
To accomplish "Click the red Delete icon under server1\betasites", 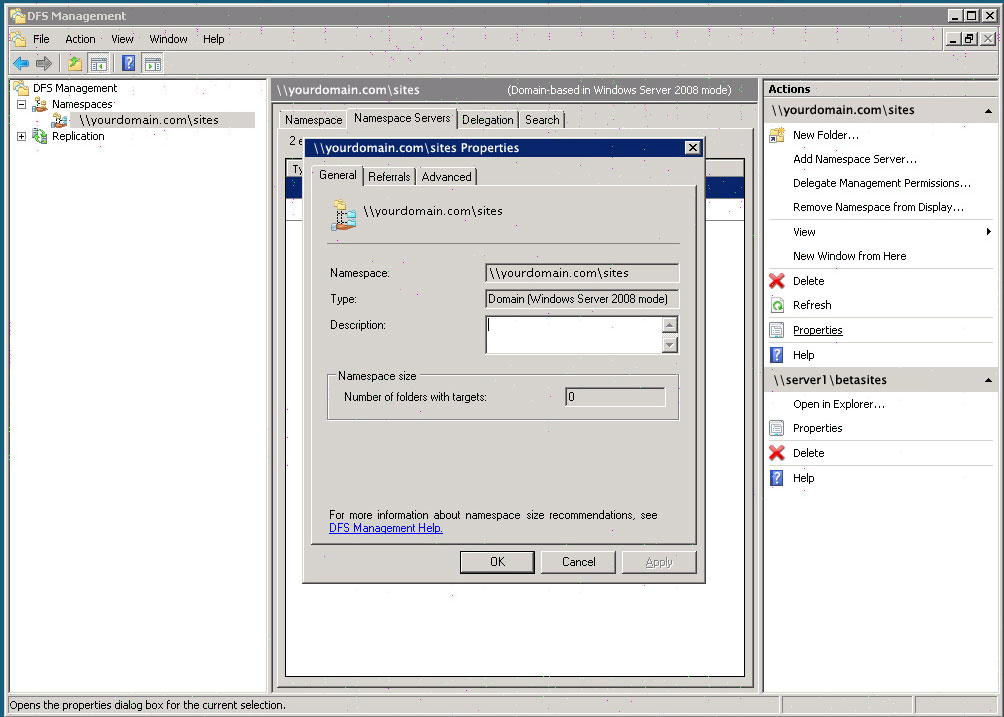I will click(x=777, y=453).
